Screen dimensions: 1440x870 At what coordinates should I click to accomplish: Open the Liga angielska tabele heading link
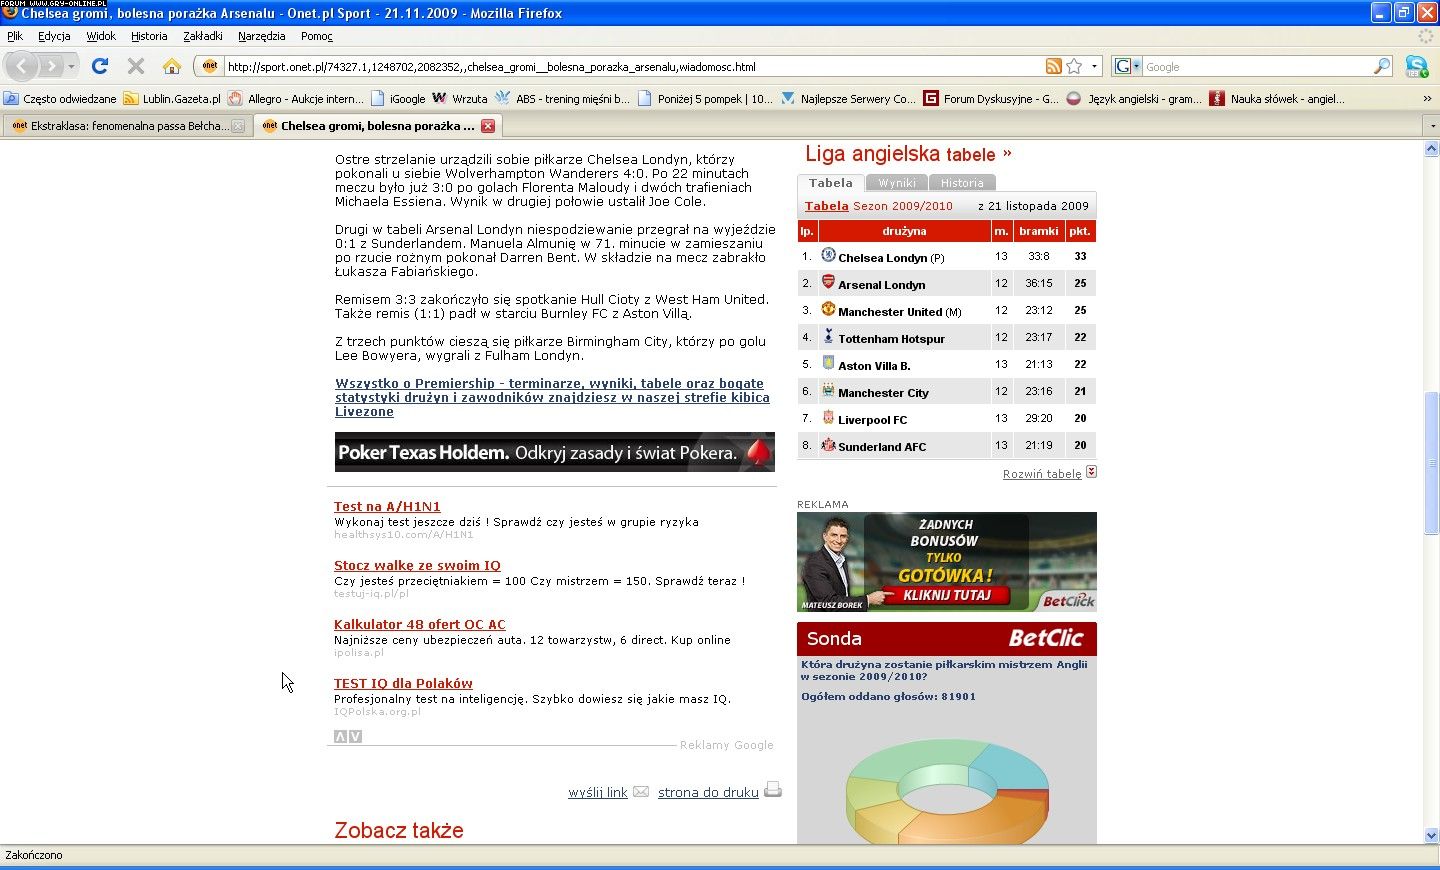[908, 154]
